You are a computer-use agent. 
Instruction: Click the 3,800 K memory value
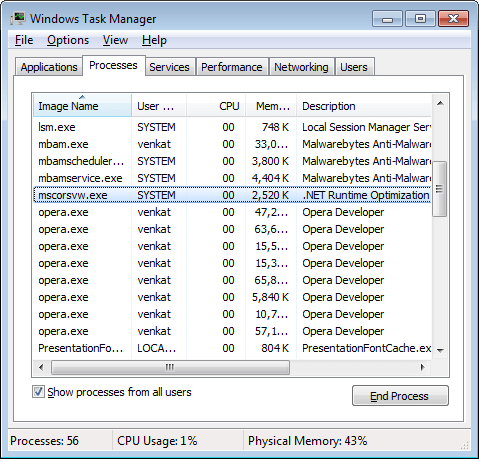tap(270, 161)
